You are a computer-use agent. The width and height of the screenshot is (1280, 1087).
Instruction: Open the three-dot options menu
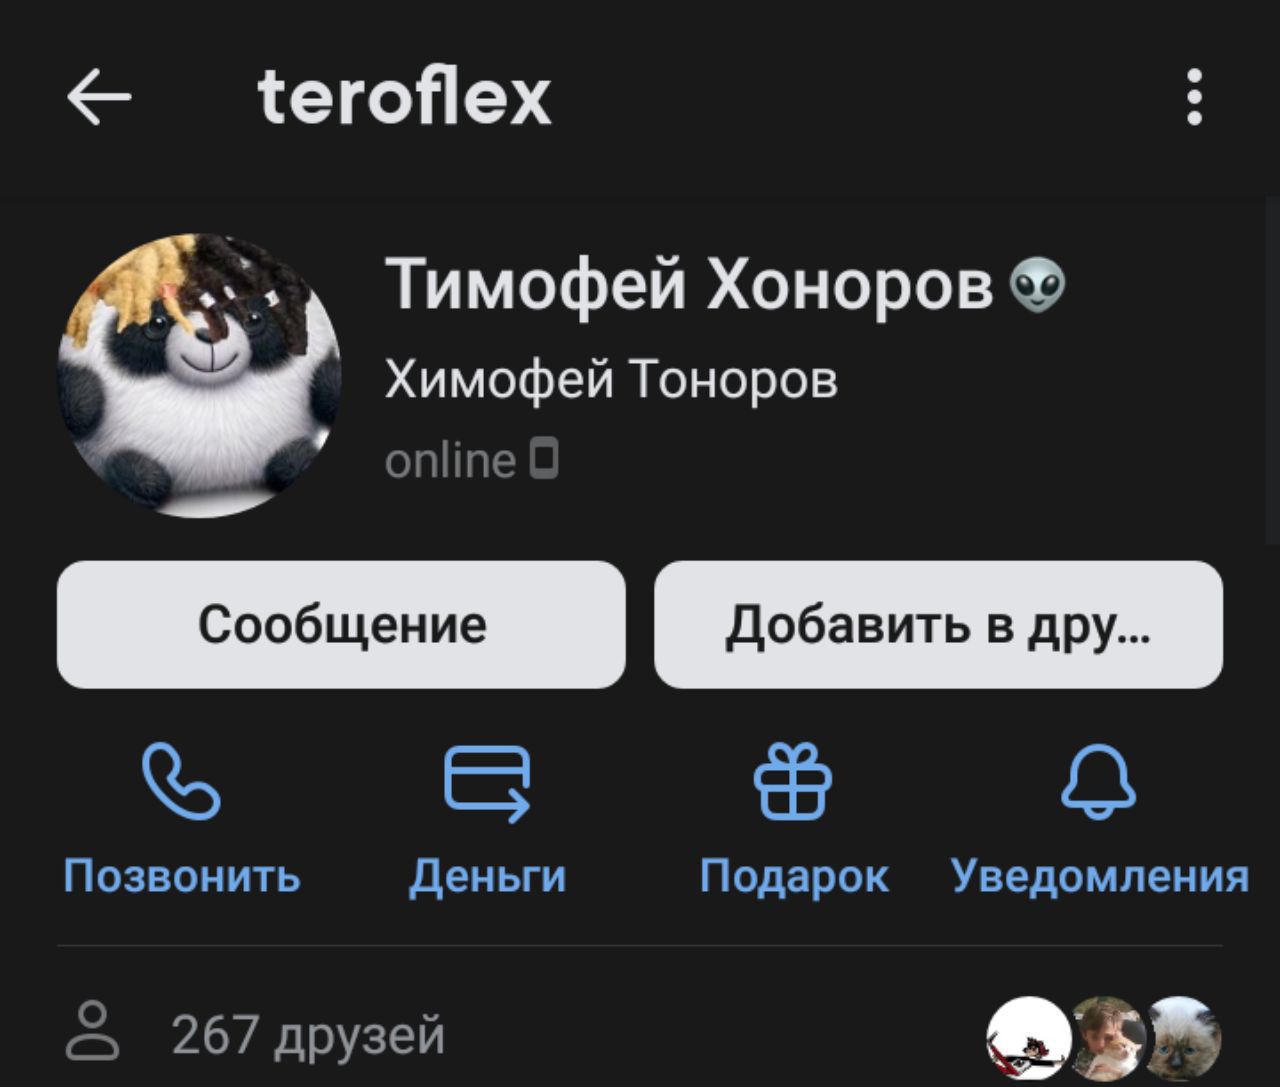pyautogui.click(x=1193, y=97)
